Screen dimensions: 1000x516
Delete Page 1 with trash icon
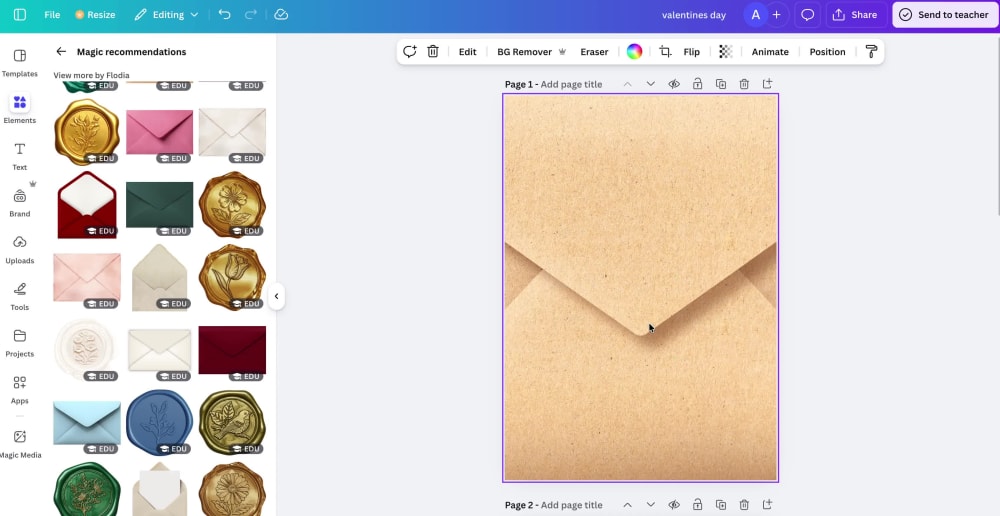pyautogui.click(x=744, y=84)
